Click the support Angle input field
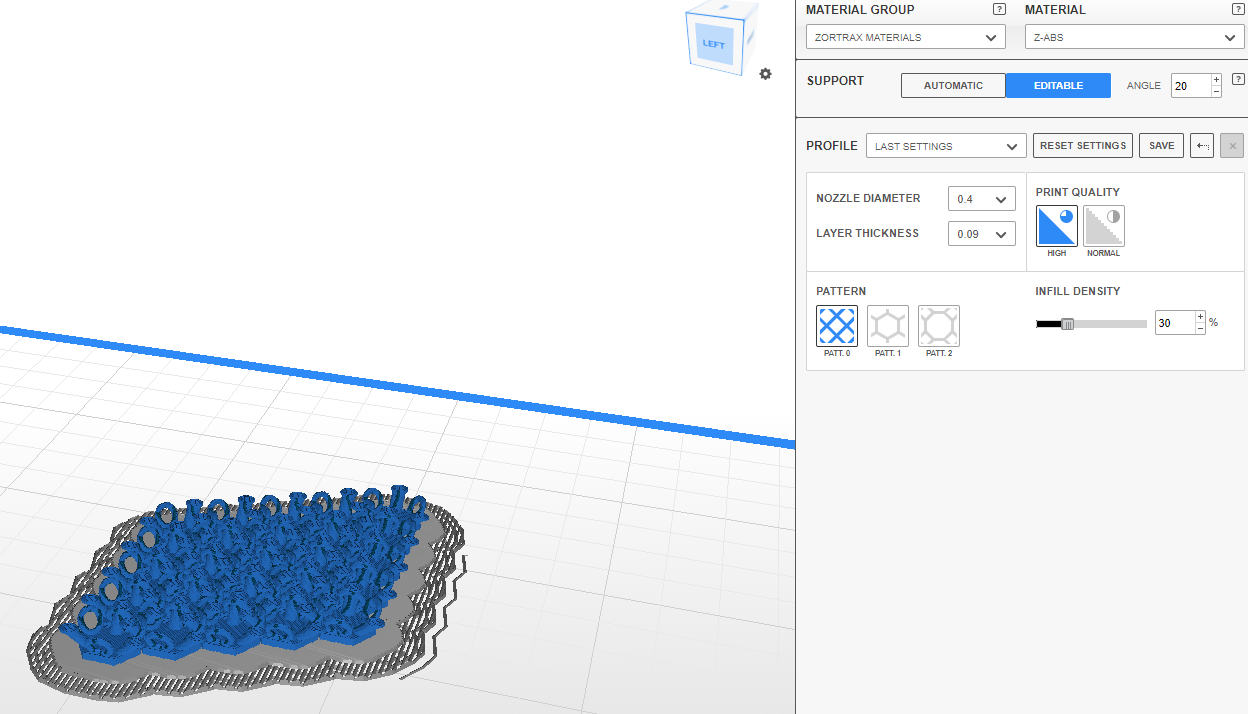Image resolution: width=1248 pixels, height=714 pixels. (1190, 86)
